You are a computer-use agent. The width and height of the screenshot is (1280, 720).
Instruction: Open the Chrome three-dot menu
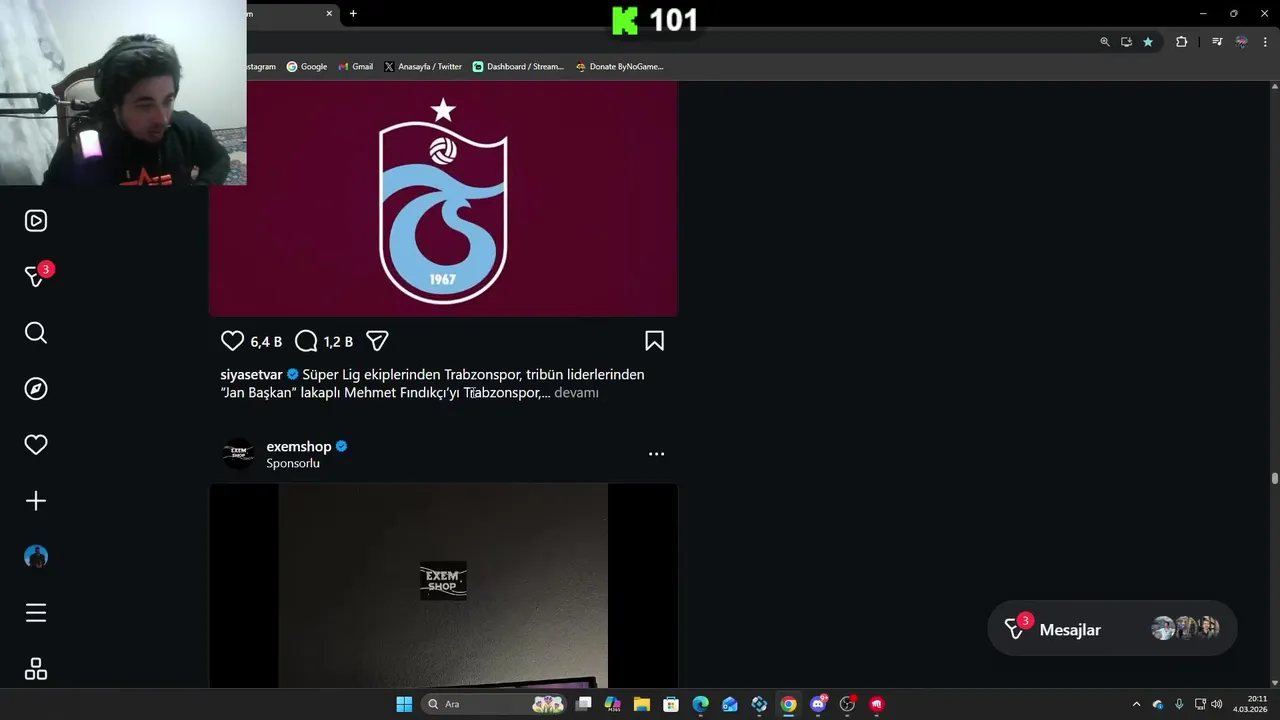(x=1265, y=42)
